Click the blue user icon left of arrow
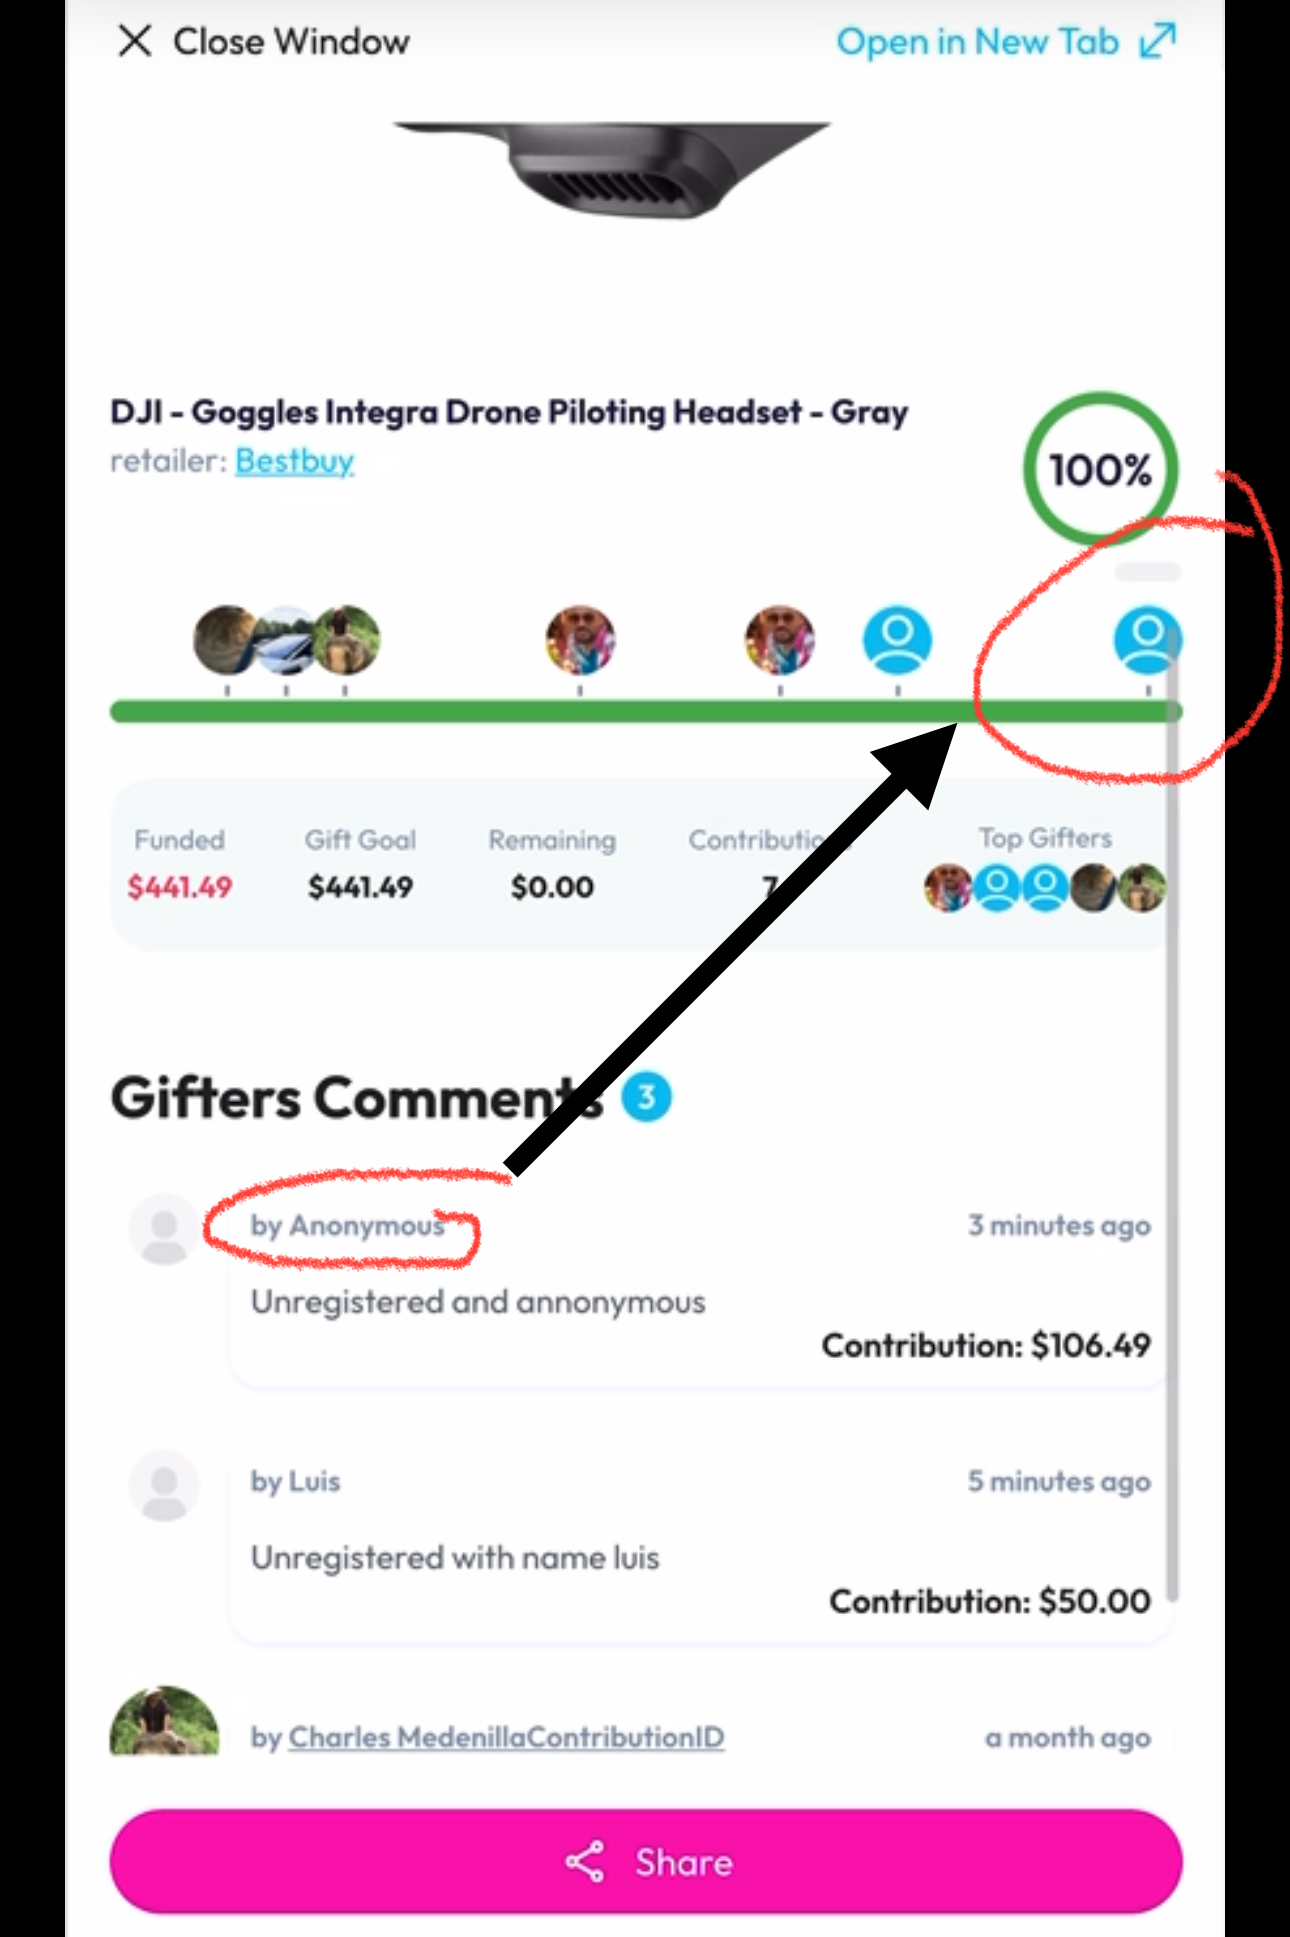 point(898,640)
